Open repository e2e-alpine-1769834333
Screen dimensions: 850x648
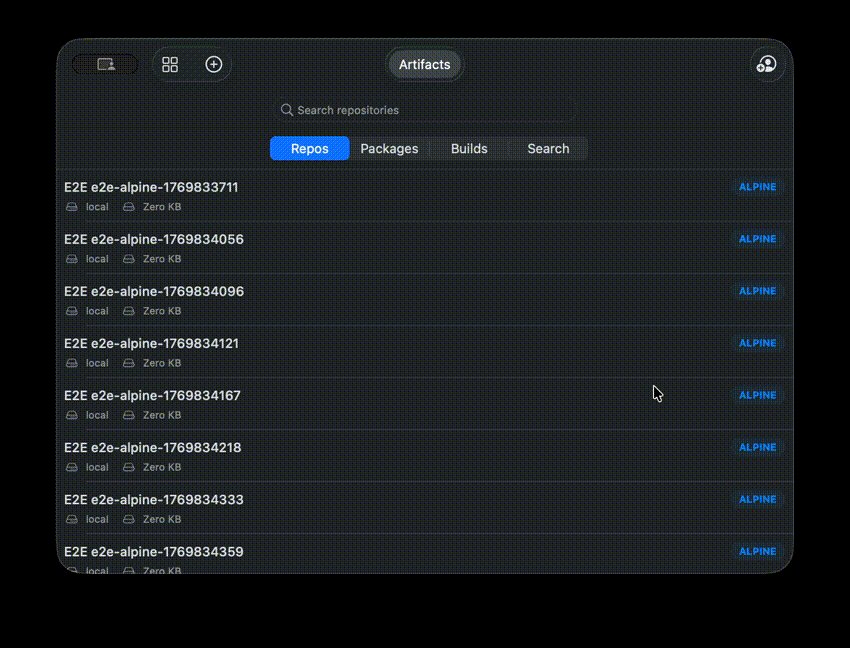pos(153,499)
